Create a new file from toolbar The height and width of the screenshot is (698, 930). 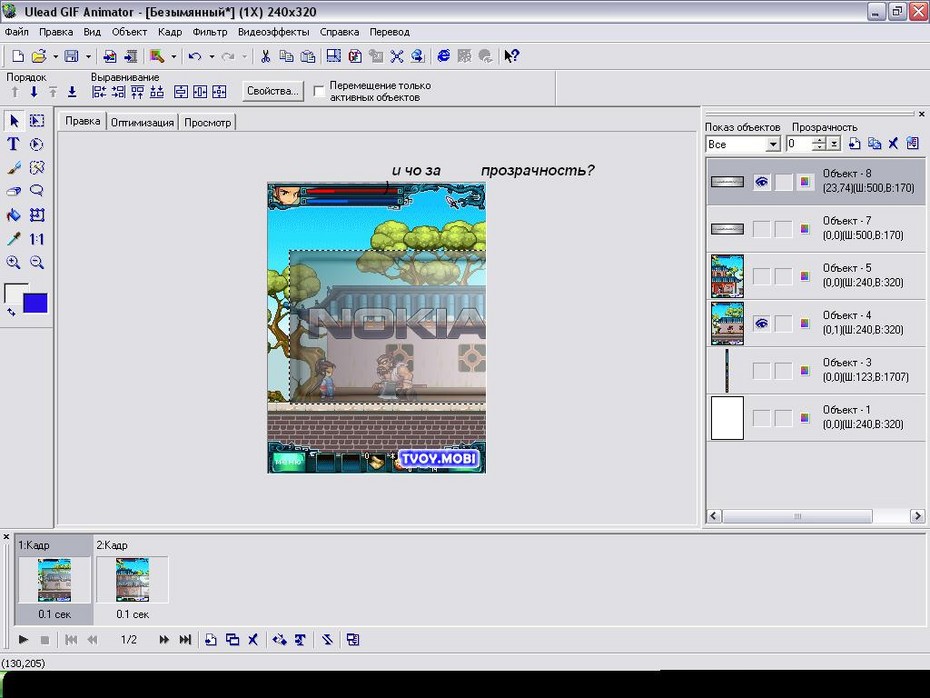[x=18, y=56]
